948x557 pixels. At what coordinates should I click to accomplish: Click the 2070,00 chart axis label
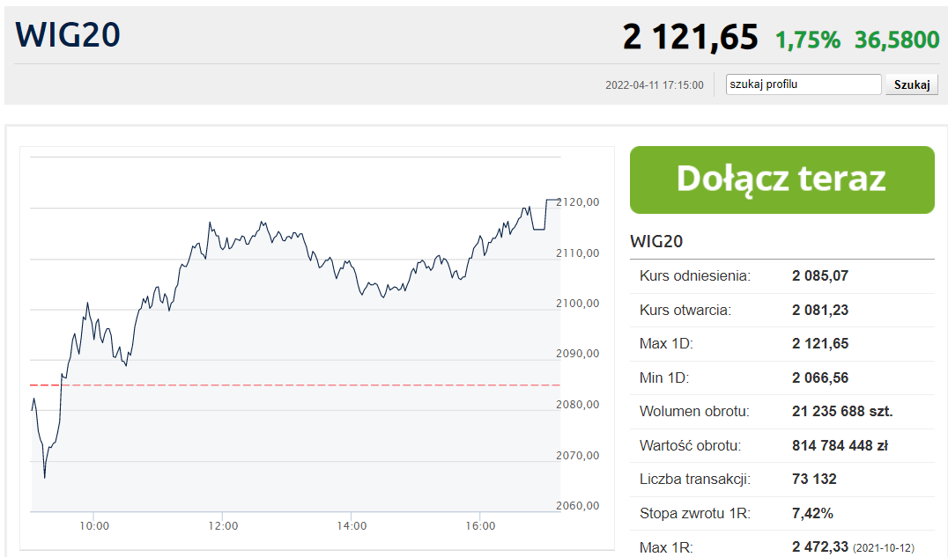[x=577, y=455]
